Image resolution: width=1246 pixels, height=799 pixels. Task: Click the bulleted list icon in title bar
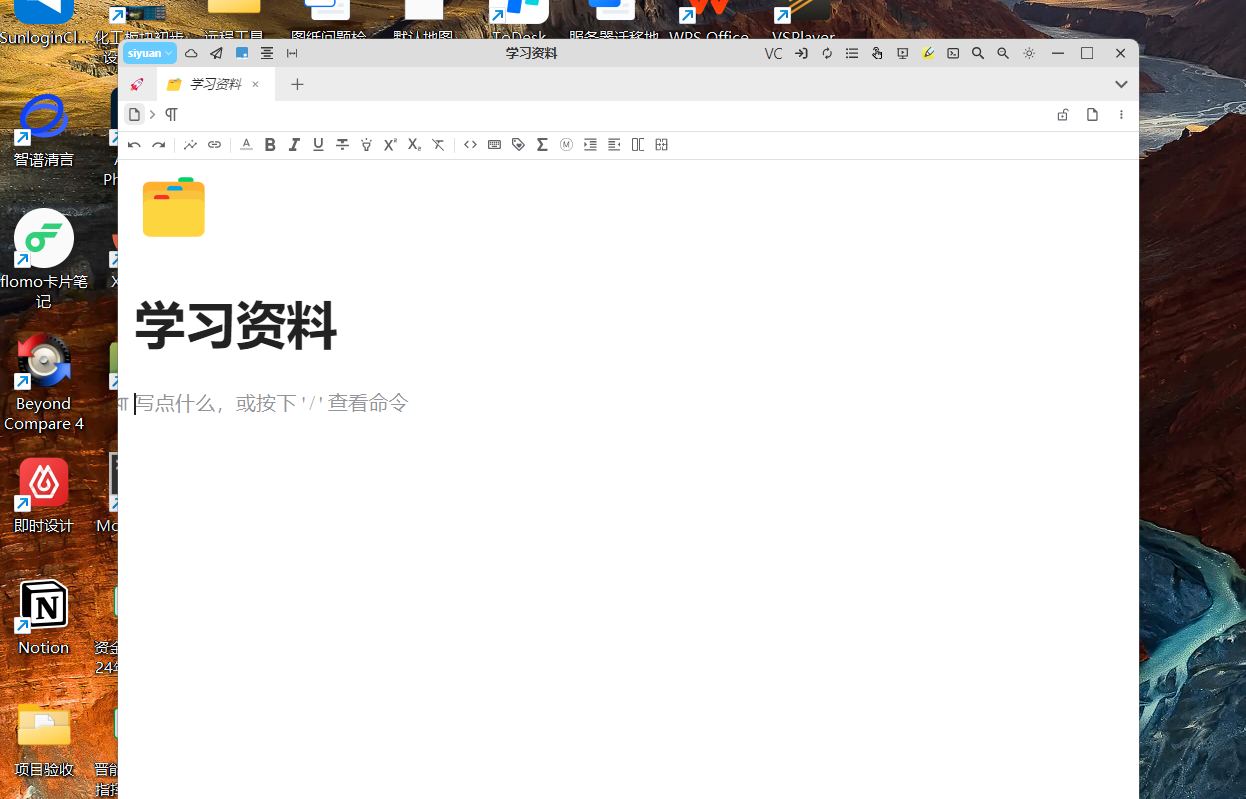852,54
